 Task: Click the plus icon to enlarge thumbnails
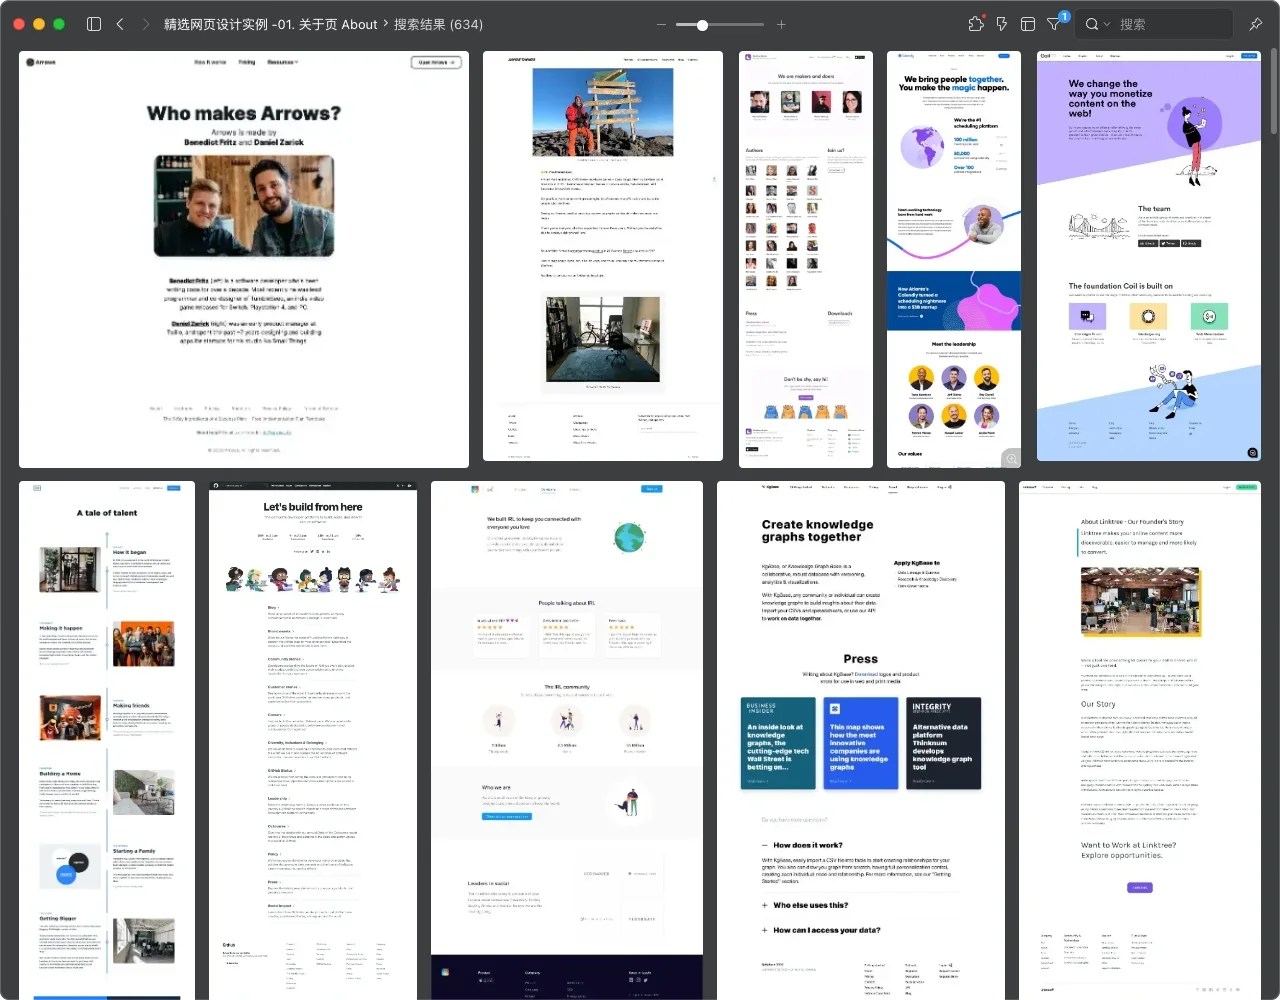tap(781, 24)
